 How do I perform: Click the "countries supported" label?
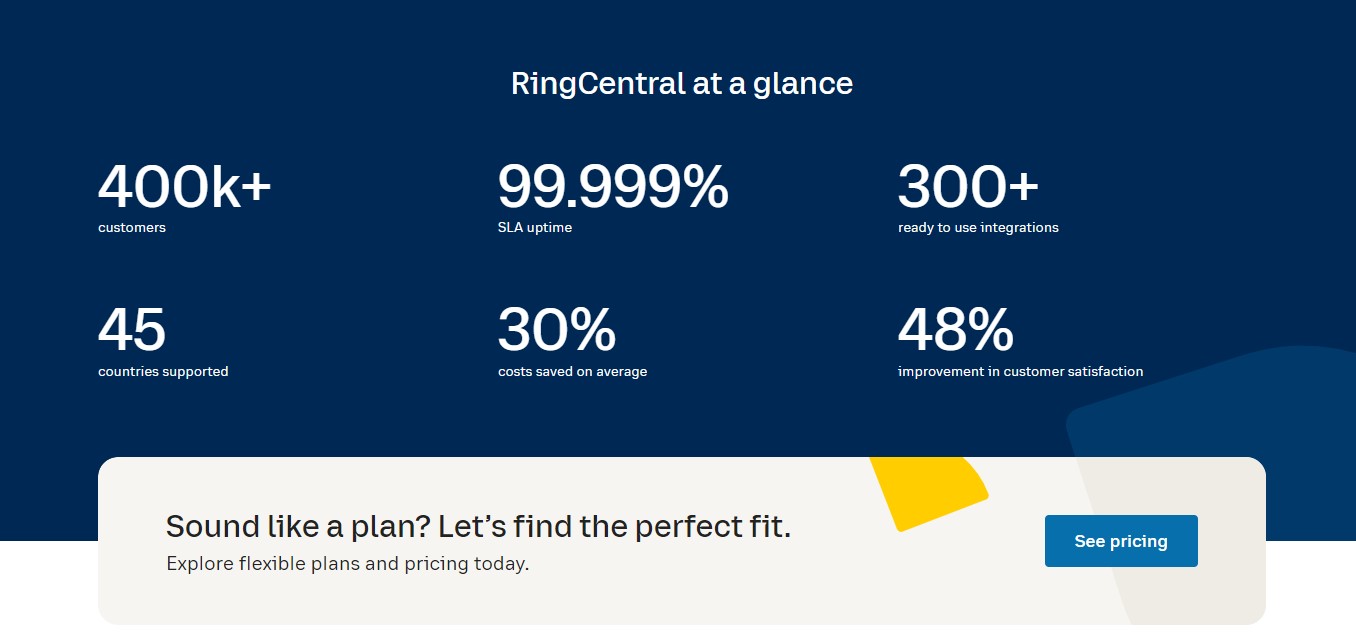point(163,372)
